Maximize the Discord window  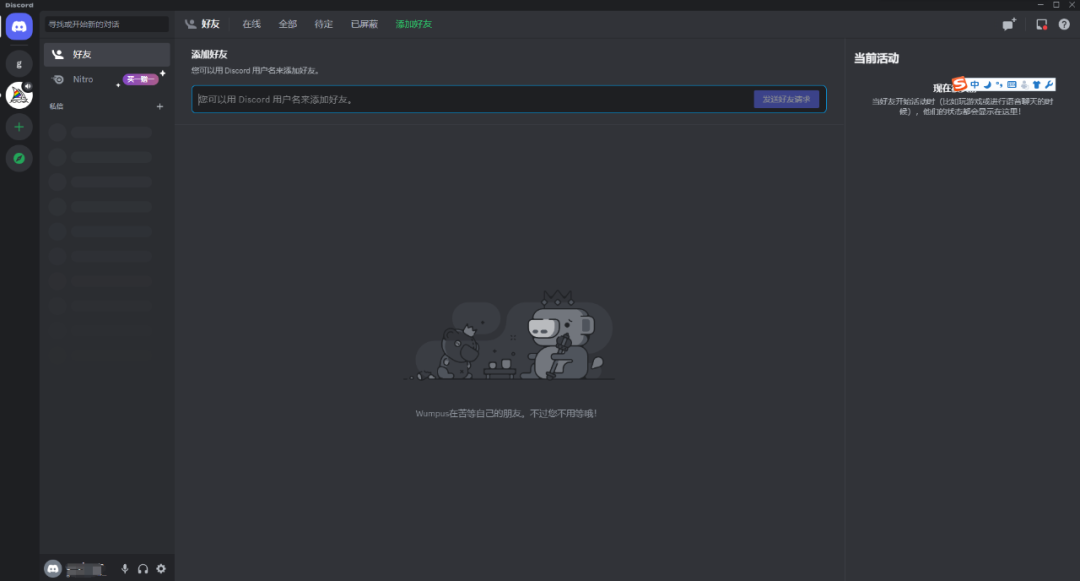click(x=1057, y=5)
